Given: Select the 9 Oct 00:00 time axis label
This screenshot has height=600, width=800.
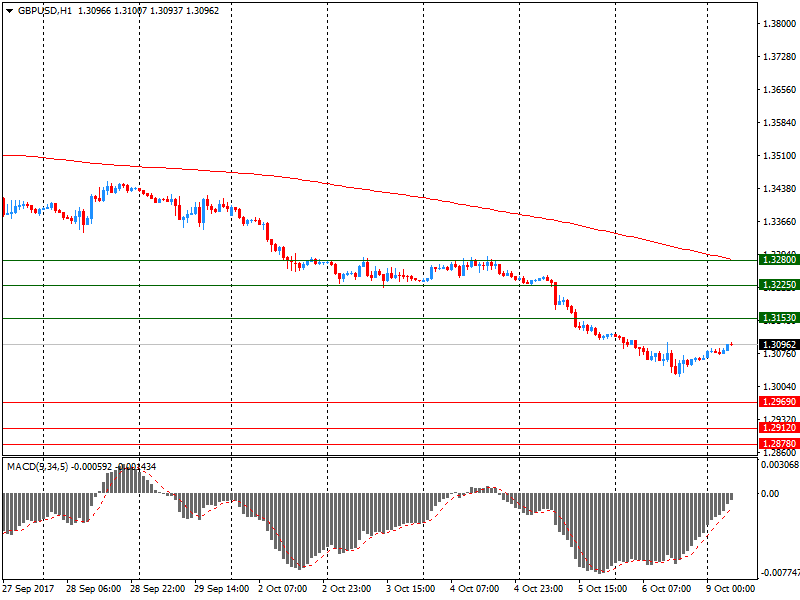Looking at the screenshot, I should point(730,588).
